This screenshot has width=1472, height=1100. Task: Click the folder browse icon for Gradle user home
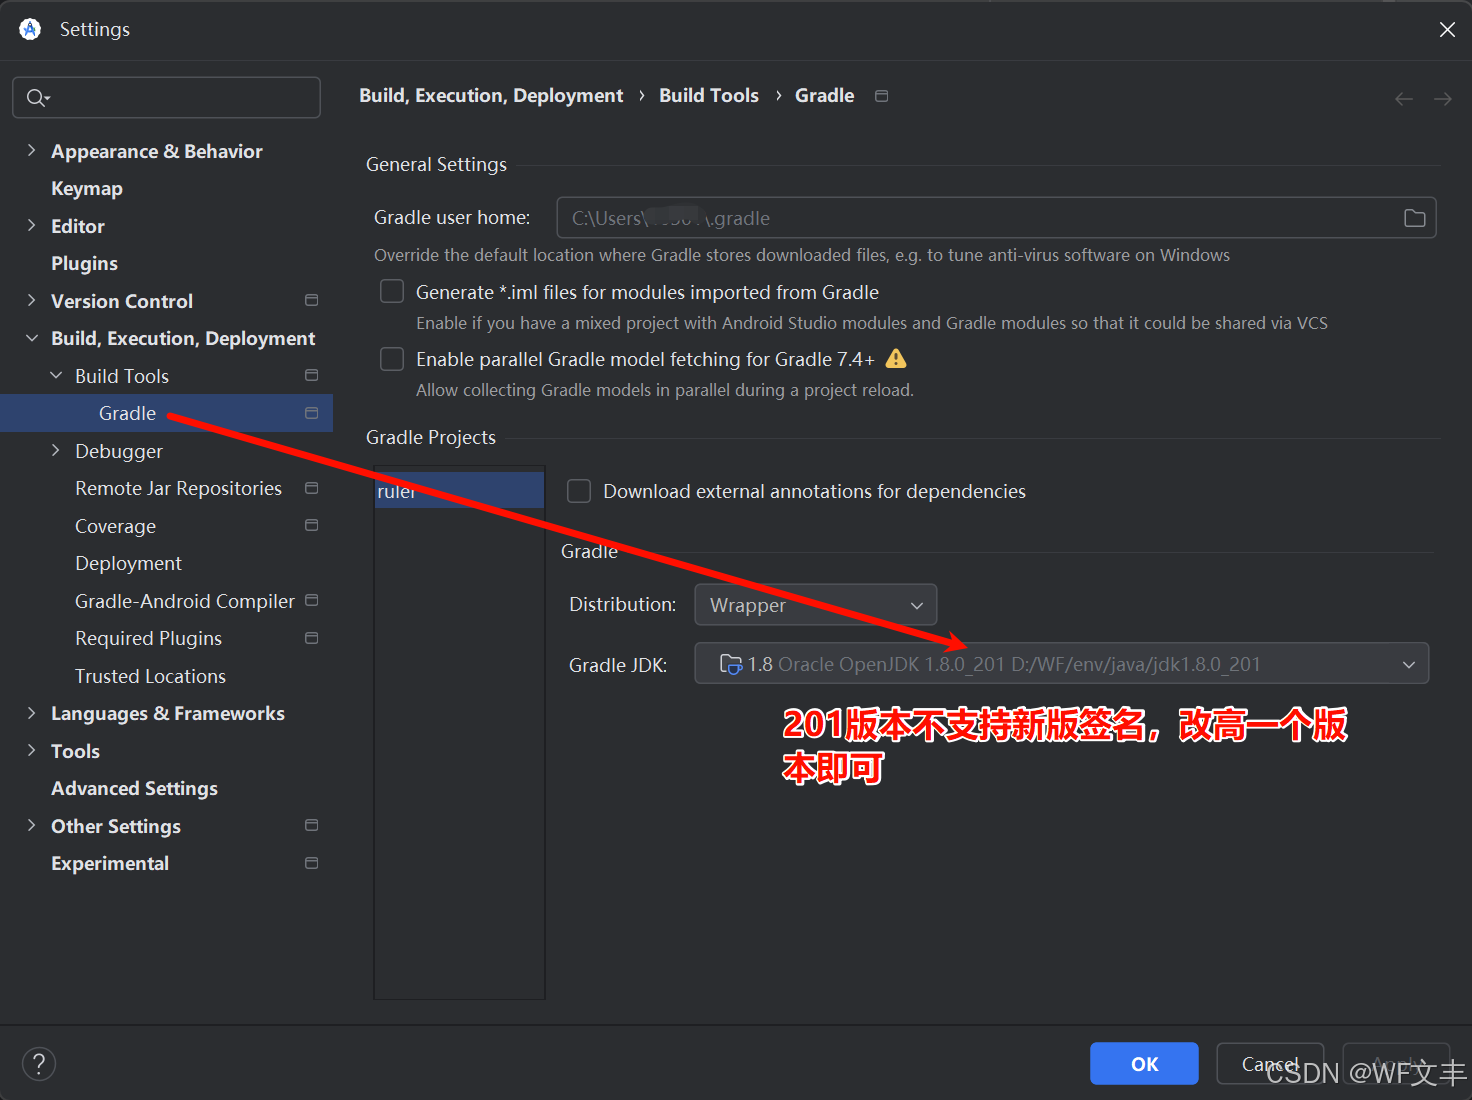[1414, 218]
